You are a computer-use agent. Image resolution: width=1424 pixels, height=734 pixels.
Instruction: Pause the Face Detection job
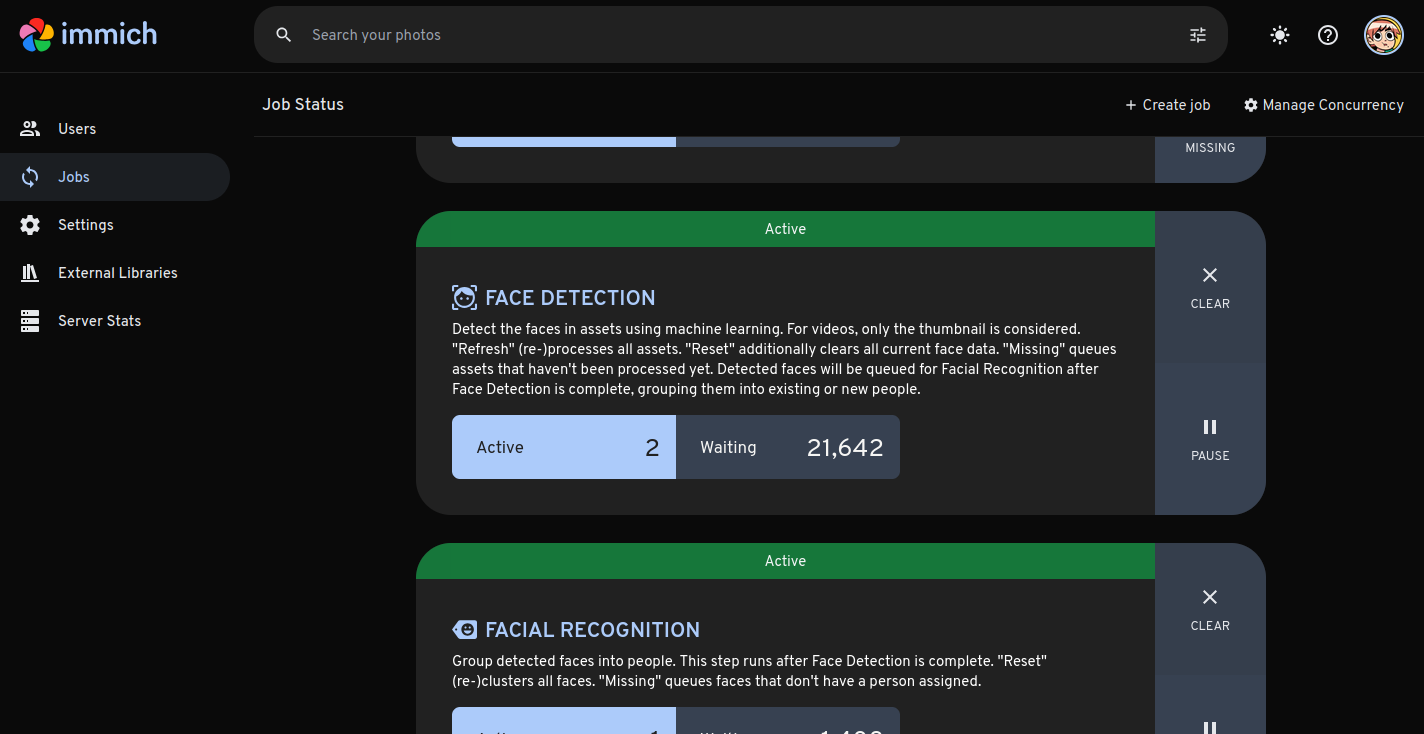tap(1210, 439)
